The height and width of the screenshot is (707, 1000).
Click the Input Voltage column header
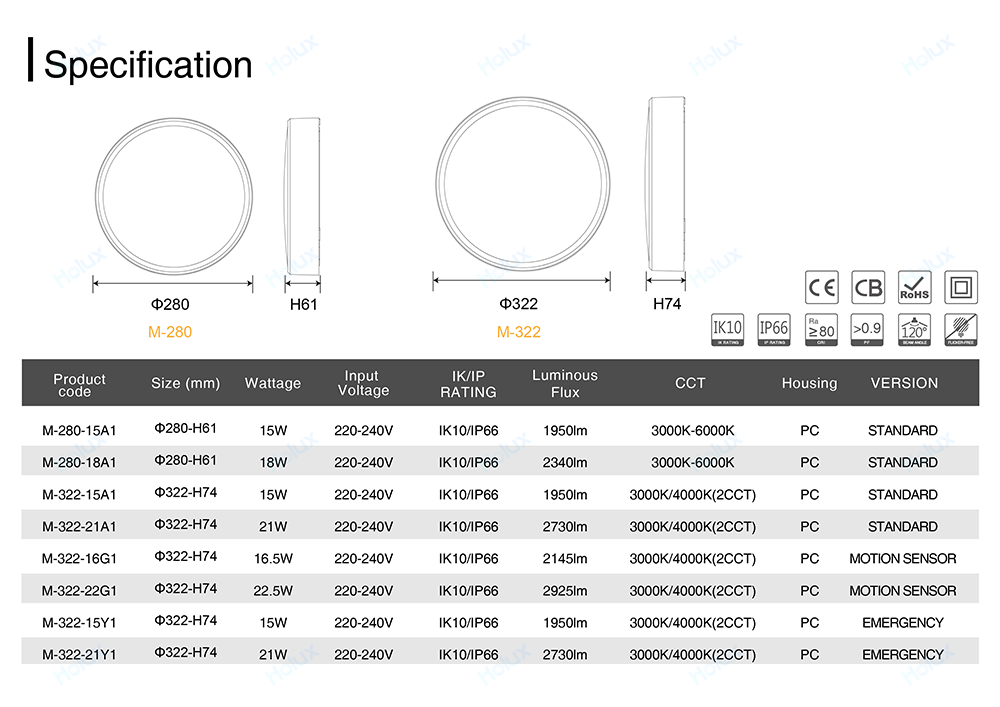coord(363,383)
